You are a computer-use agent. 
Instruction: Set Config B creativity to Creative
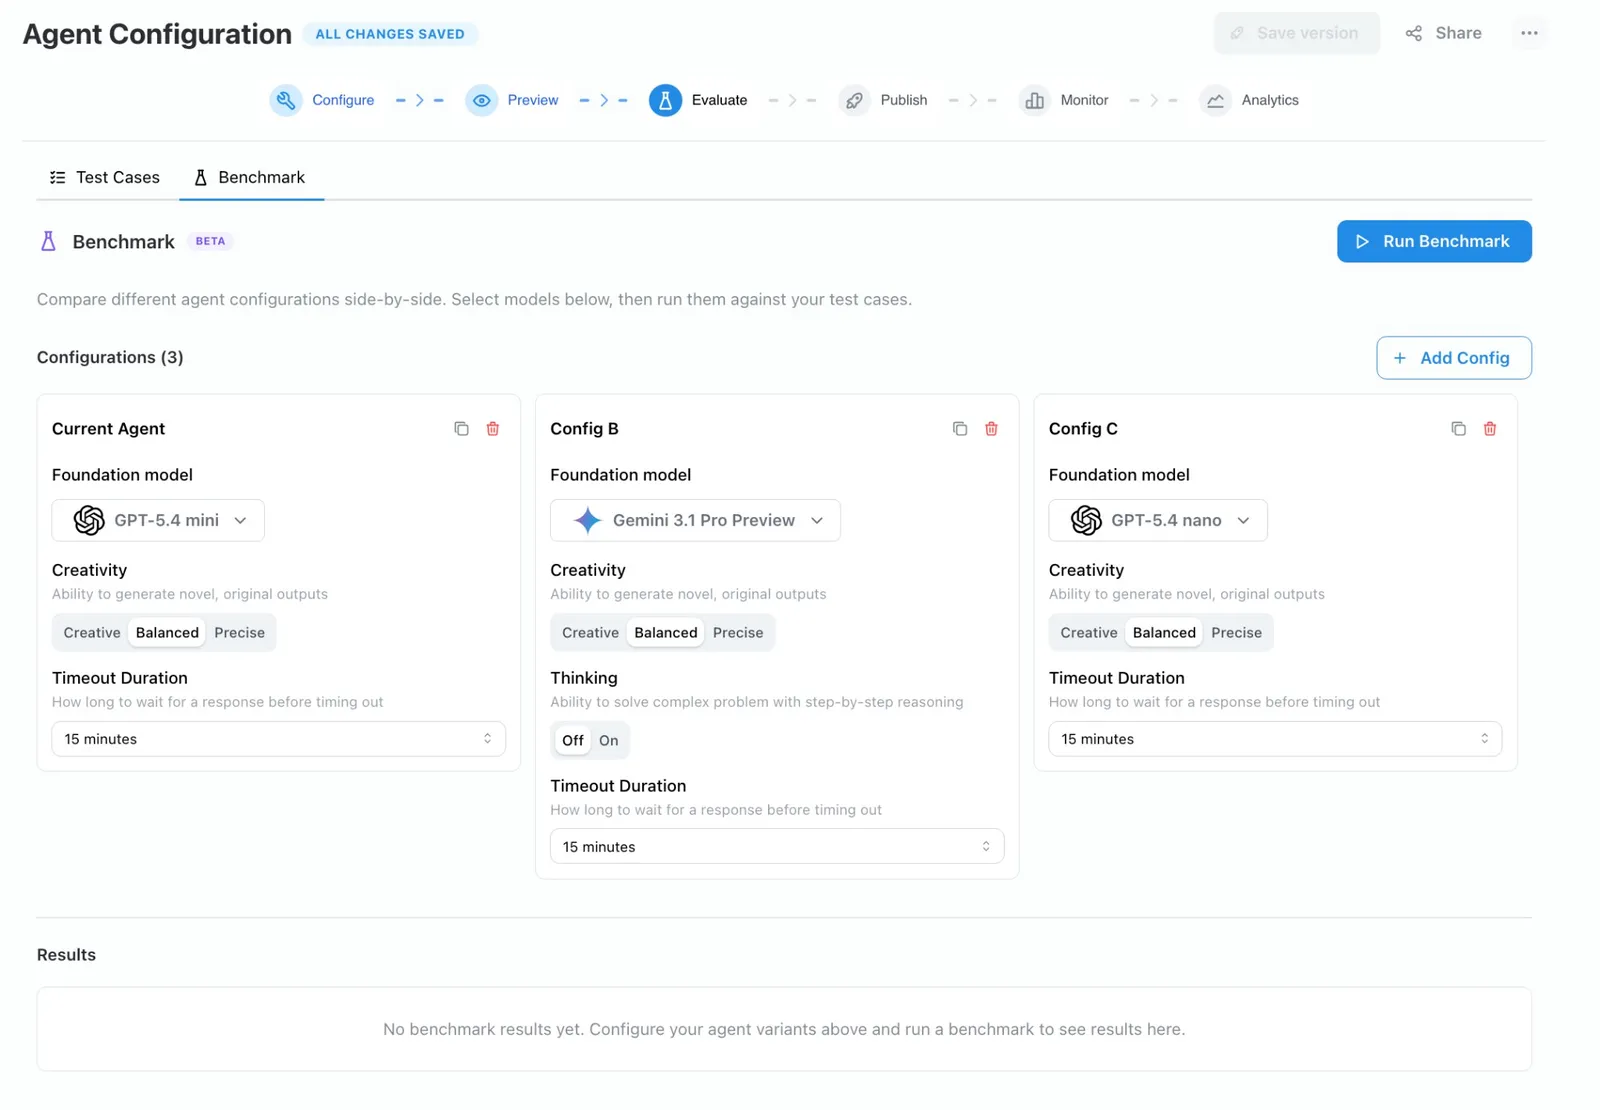click(x=590, y=633)
